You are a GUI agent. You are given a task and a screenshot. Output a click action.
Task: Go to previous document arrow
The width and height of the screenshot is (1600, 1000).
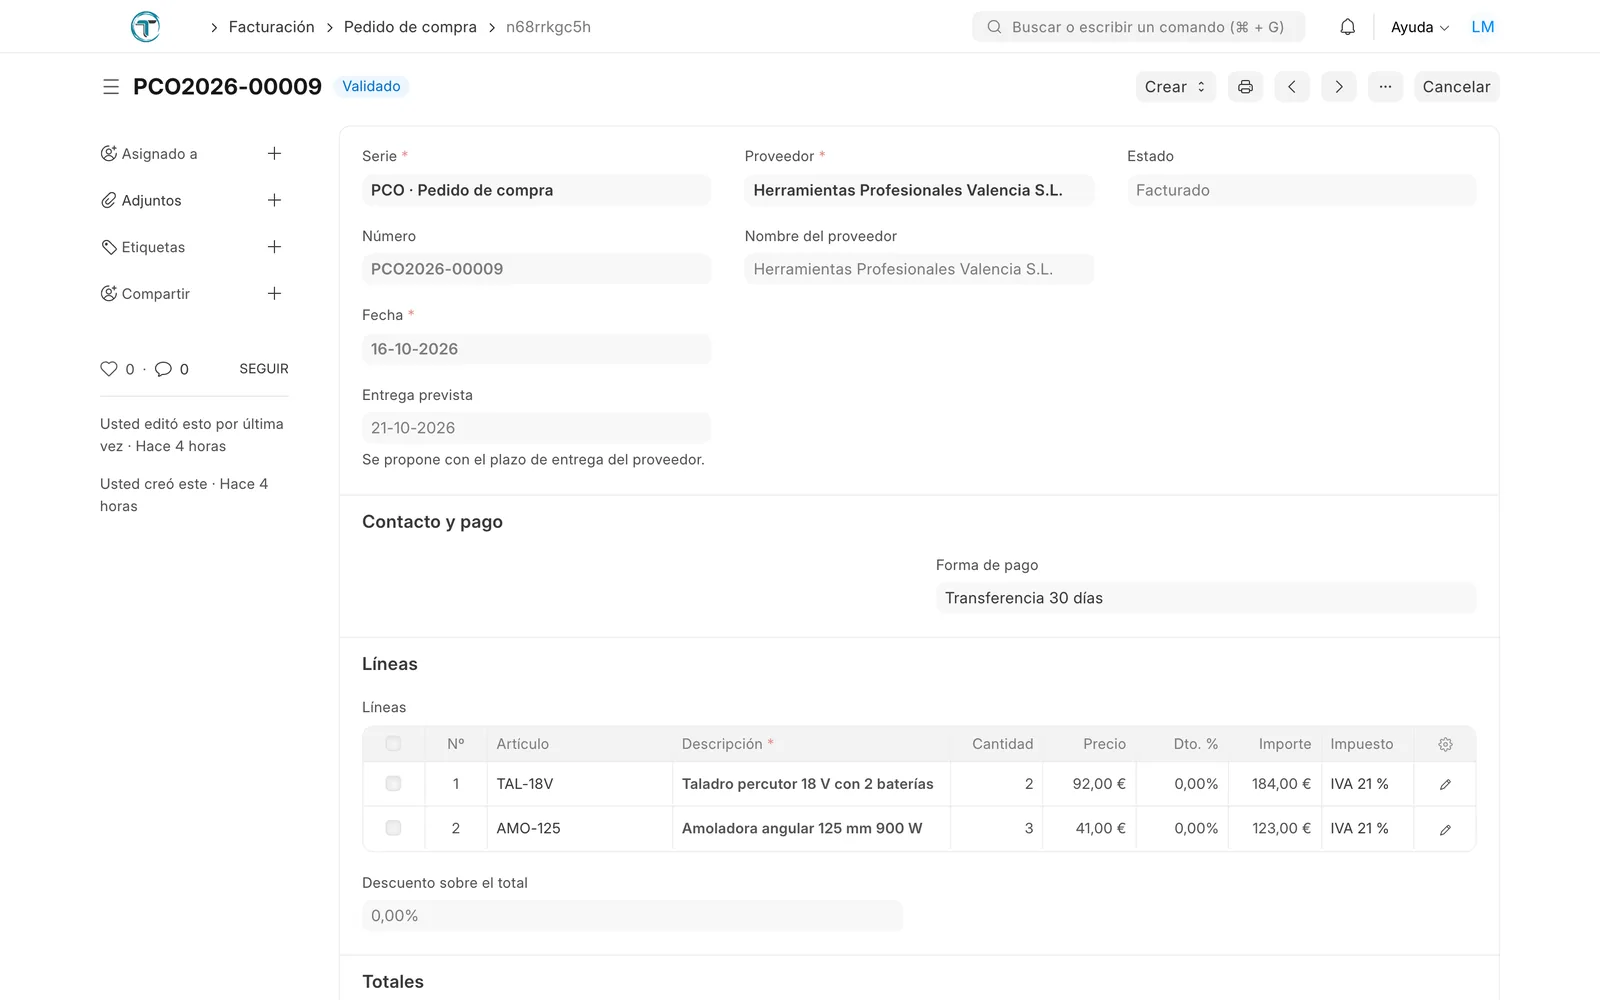click(x=1292, y=87)
